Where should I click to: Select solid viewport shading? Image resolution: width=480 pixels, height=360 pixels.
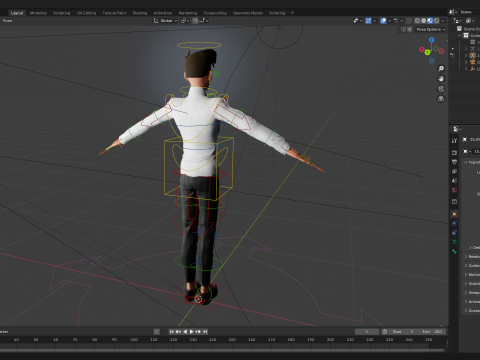tap(424, 21)
